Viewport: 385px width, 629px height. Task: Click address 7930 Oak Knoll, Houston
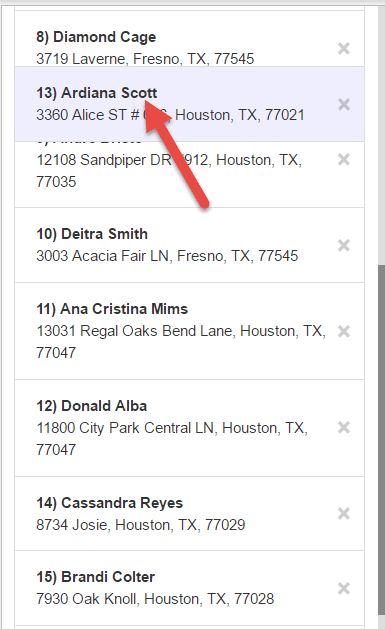[x=155, y=599]
